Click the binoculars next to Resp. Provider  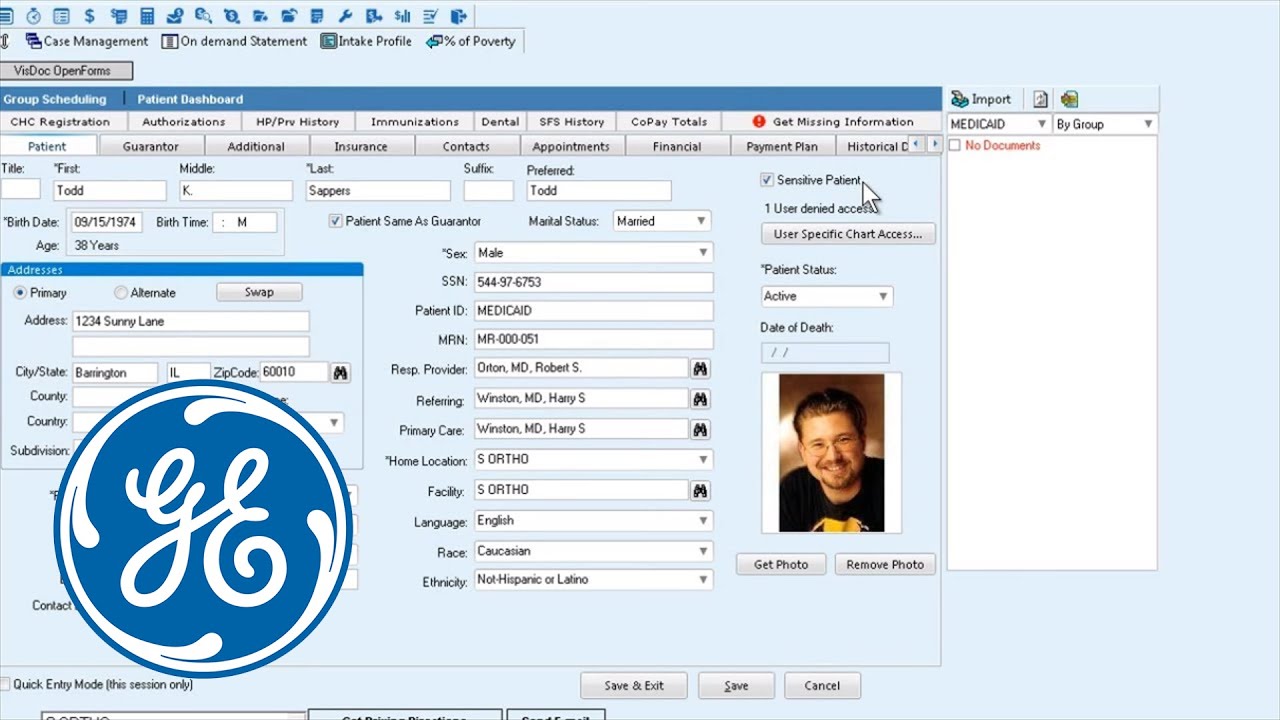[x=700, y=369]
